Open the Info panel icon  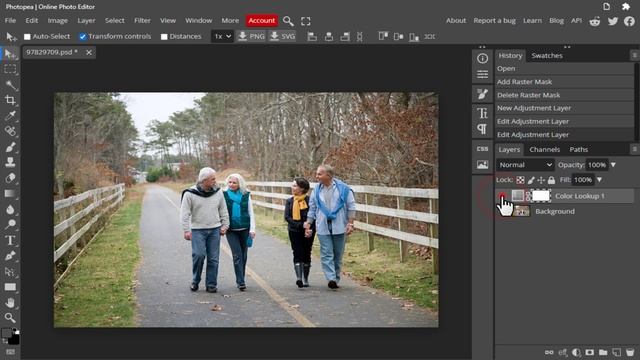[482, 58]
